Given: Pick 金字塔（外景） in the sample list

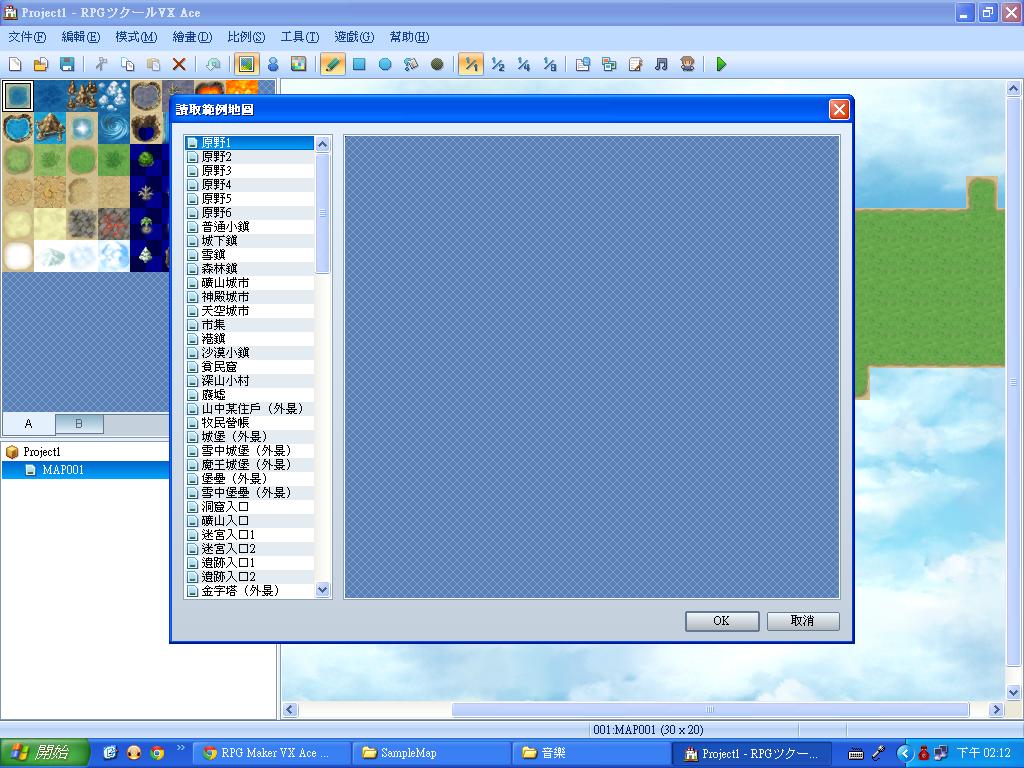Looking at the screenshot, I should (x=249, y=590).
